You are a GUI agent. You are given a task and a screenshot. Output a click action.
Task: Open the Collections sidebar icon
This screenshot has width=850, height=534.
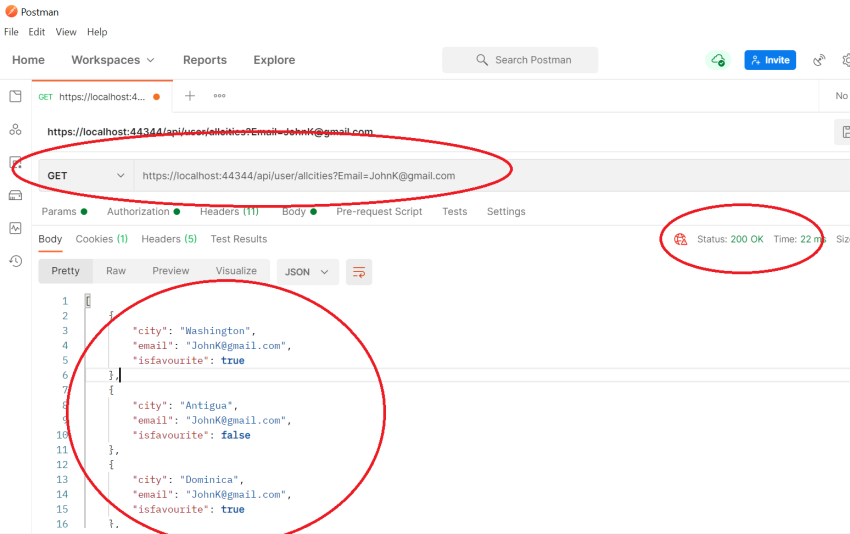pos(15,96)
